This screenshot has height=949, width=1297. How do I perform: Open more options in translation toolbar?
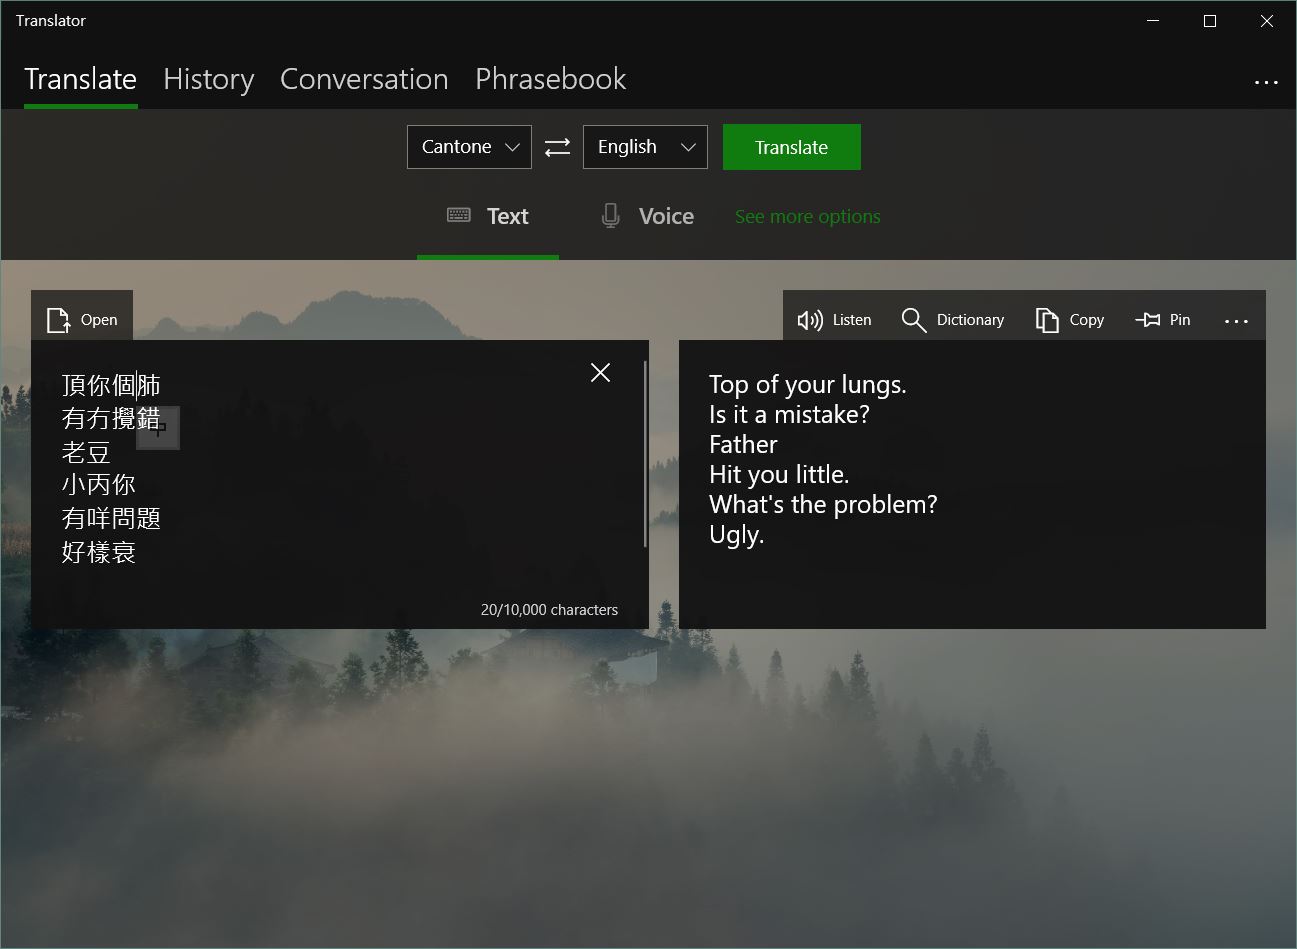[x=1236, y=321]
